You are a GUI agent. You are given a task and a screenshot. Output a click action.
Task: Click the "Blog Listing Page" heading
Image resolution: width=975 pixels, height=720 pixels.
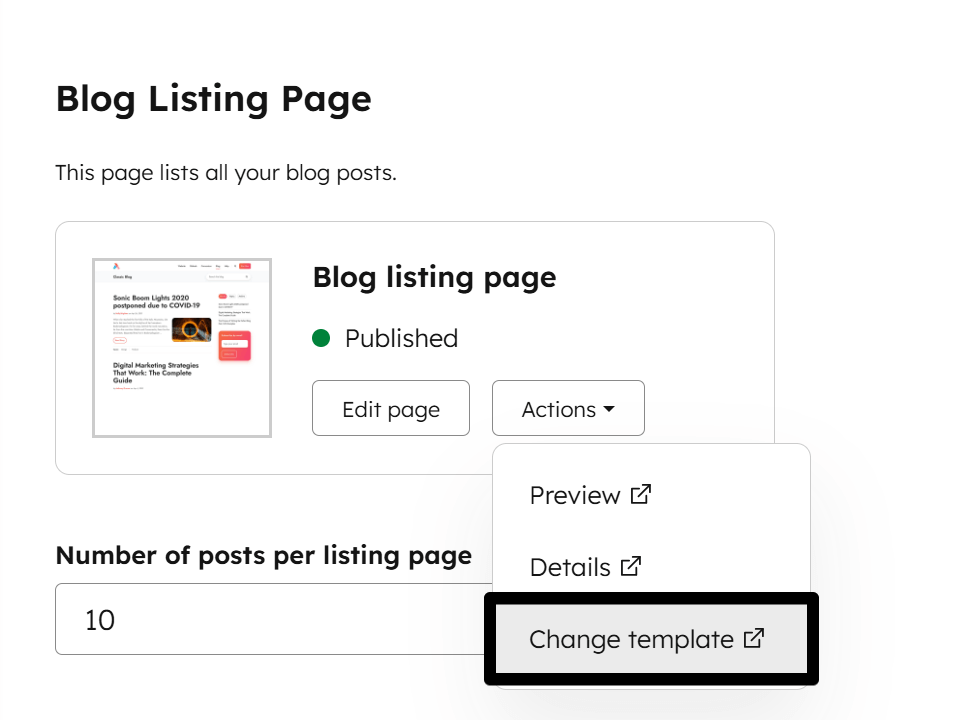[213, 99]
